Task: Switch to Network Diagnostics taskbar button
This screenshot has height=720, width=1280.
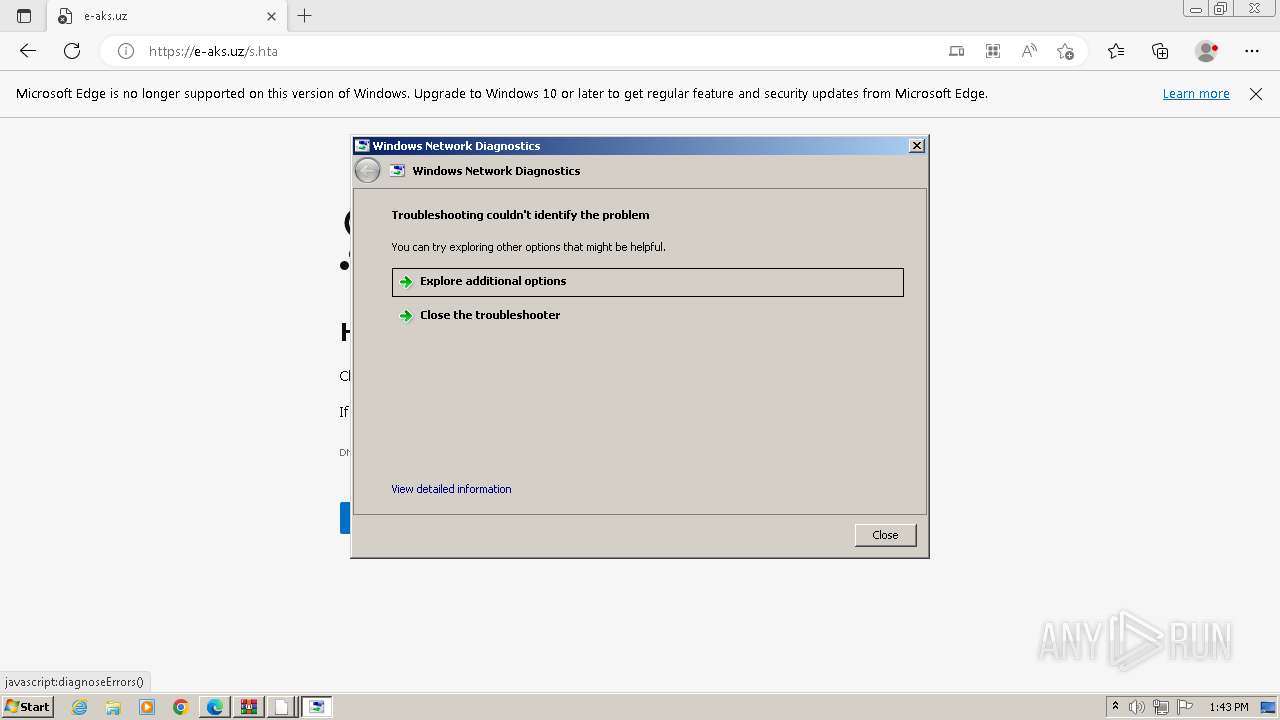Action: tap(317, 707)
